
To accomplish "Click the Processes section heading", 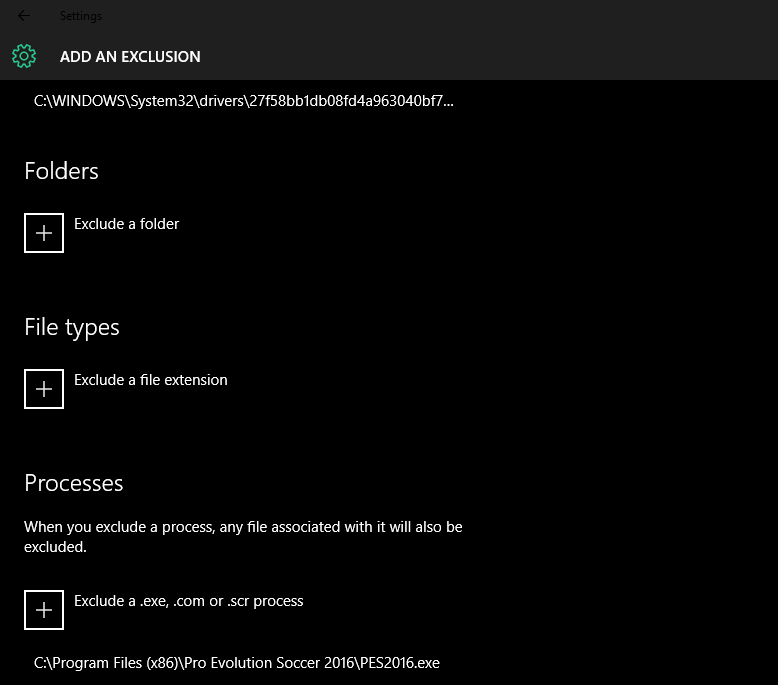I will click(74, 483).
